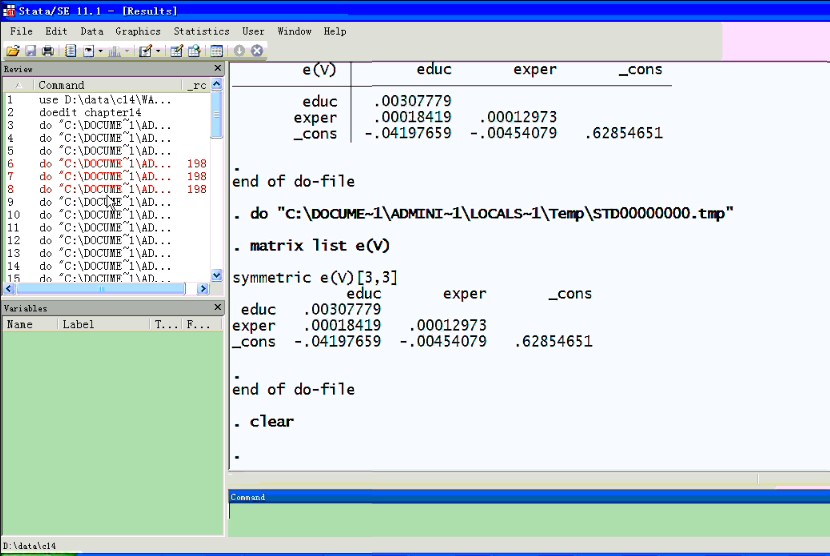Open the Data menu
This screenshot has width=830, height=556.
(92, 31)
